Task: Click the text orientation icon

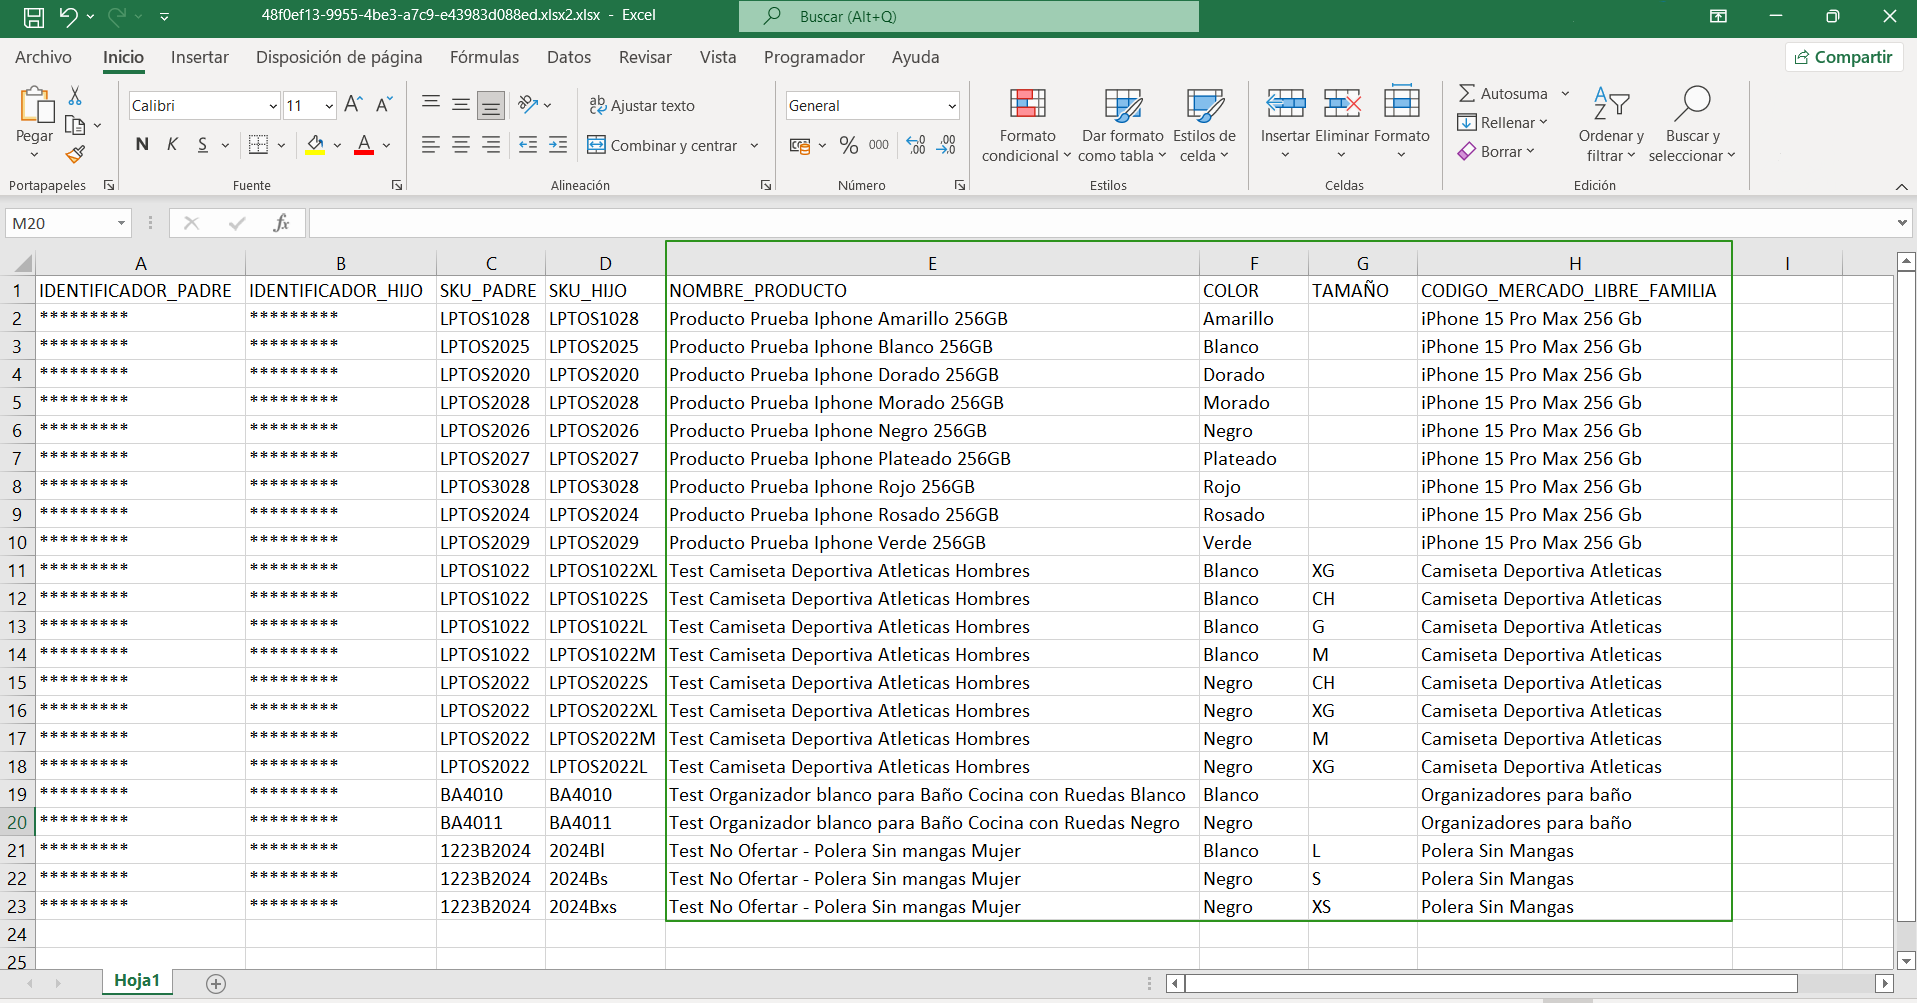Action: [528, 104]
